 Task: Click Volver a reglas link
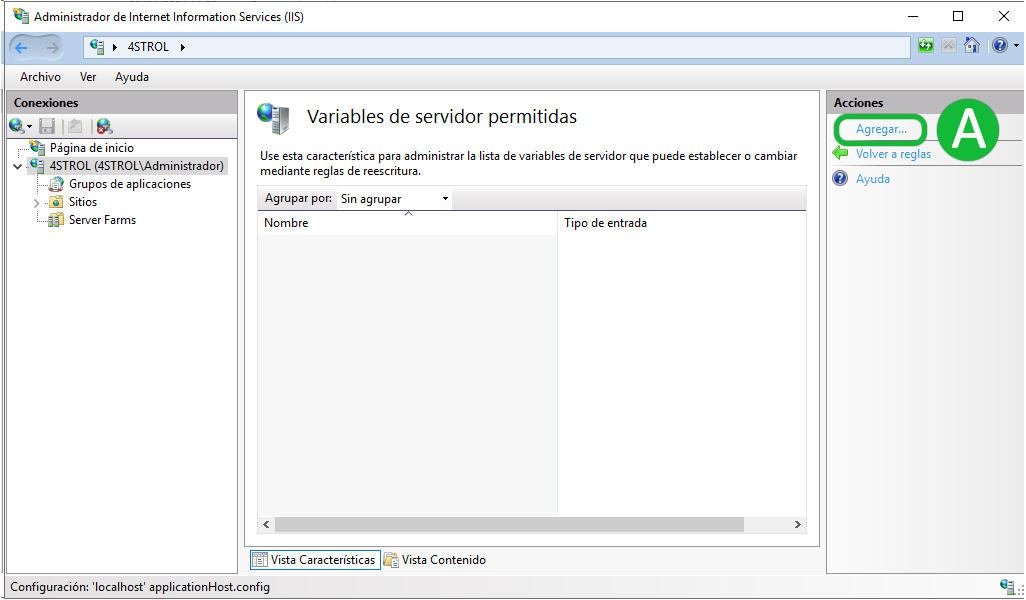coord(893,154)
